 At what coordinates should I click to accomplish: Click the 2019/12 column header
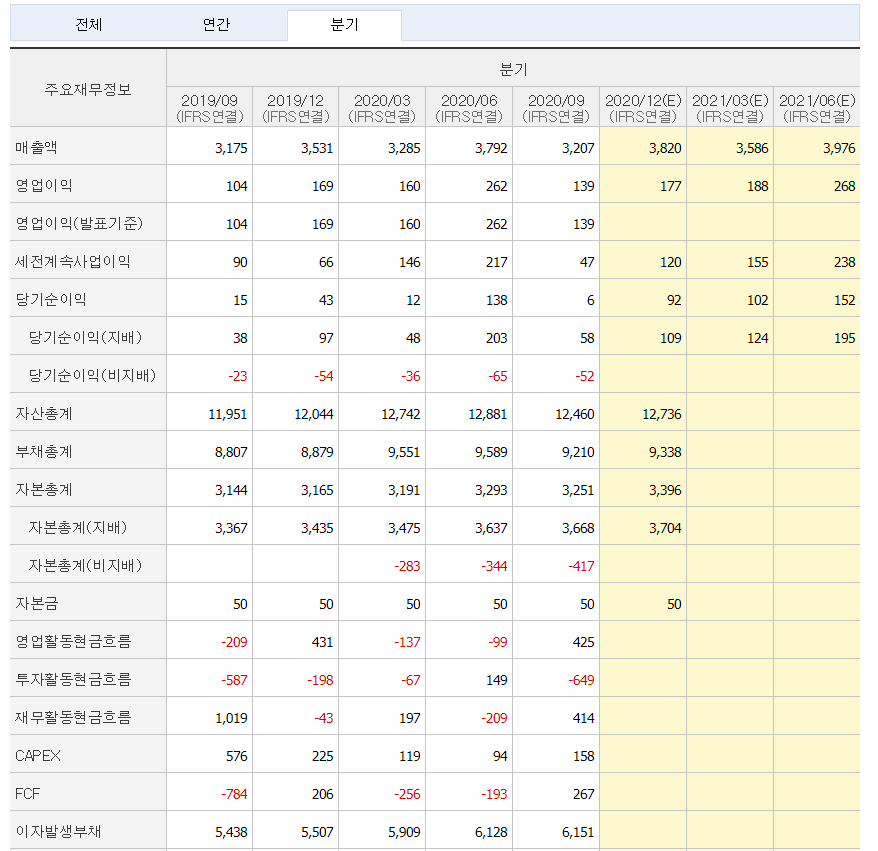[x=296, y=107]
